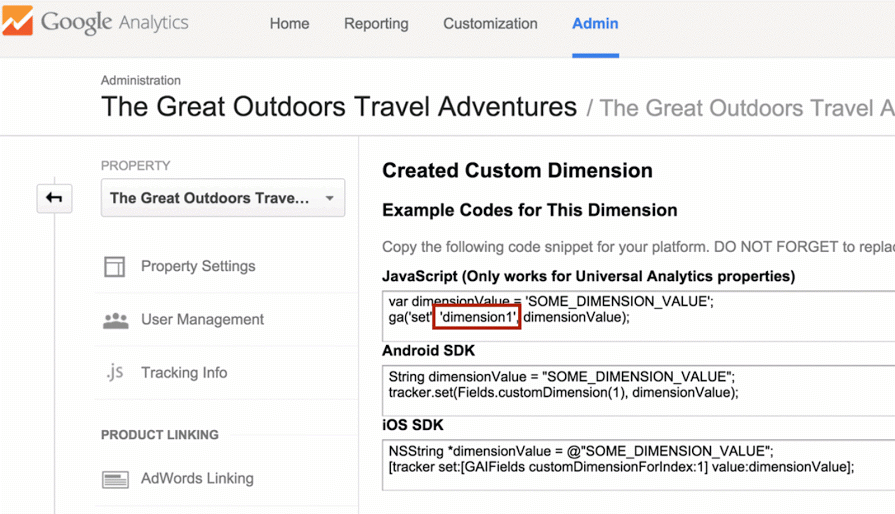Select the Admin tab
895x514 pixels.
pos(595,23)
